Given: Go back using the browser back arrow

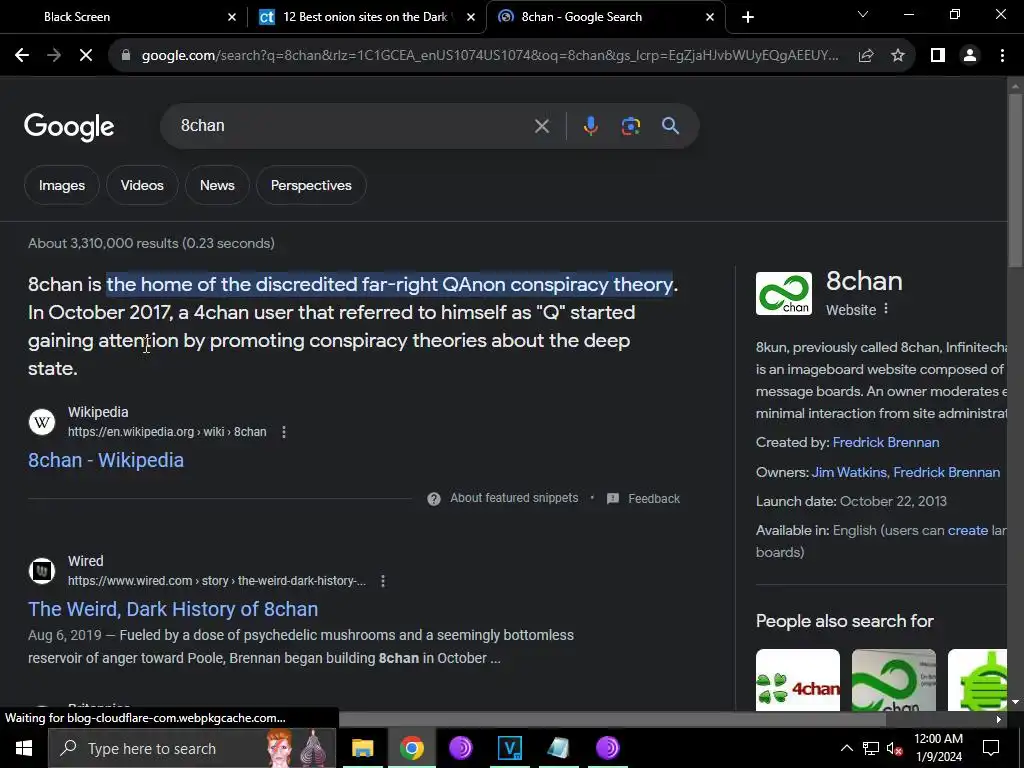Looking at the screenshot, I should pos(22,56).
